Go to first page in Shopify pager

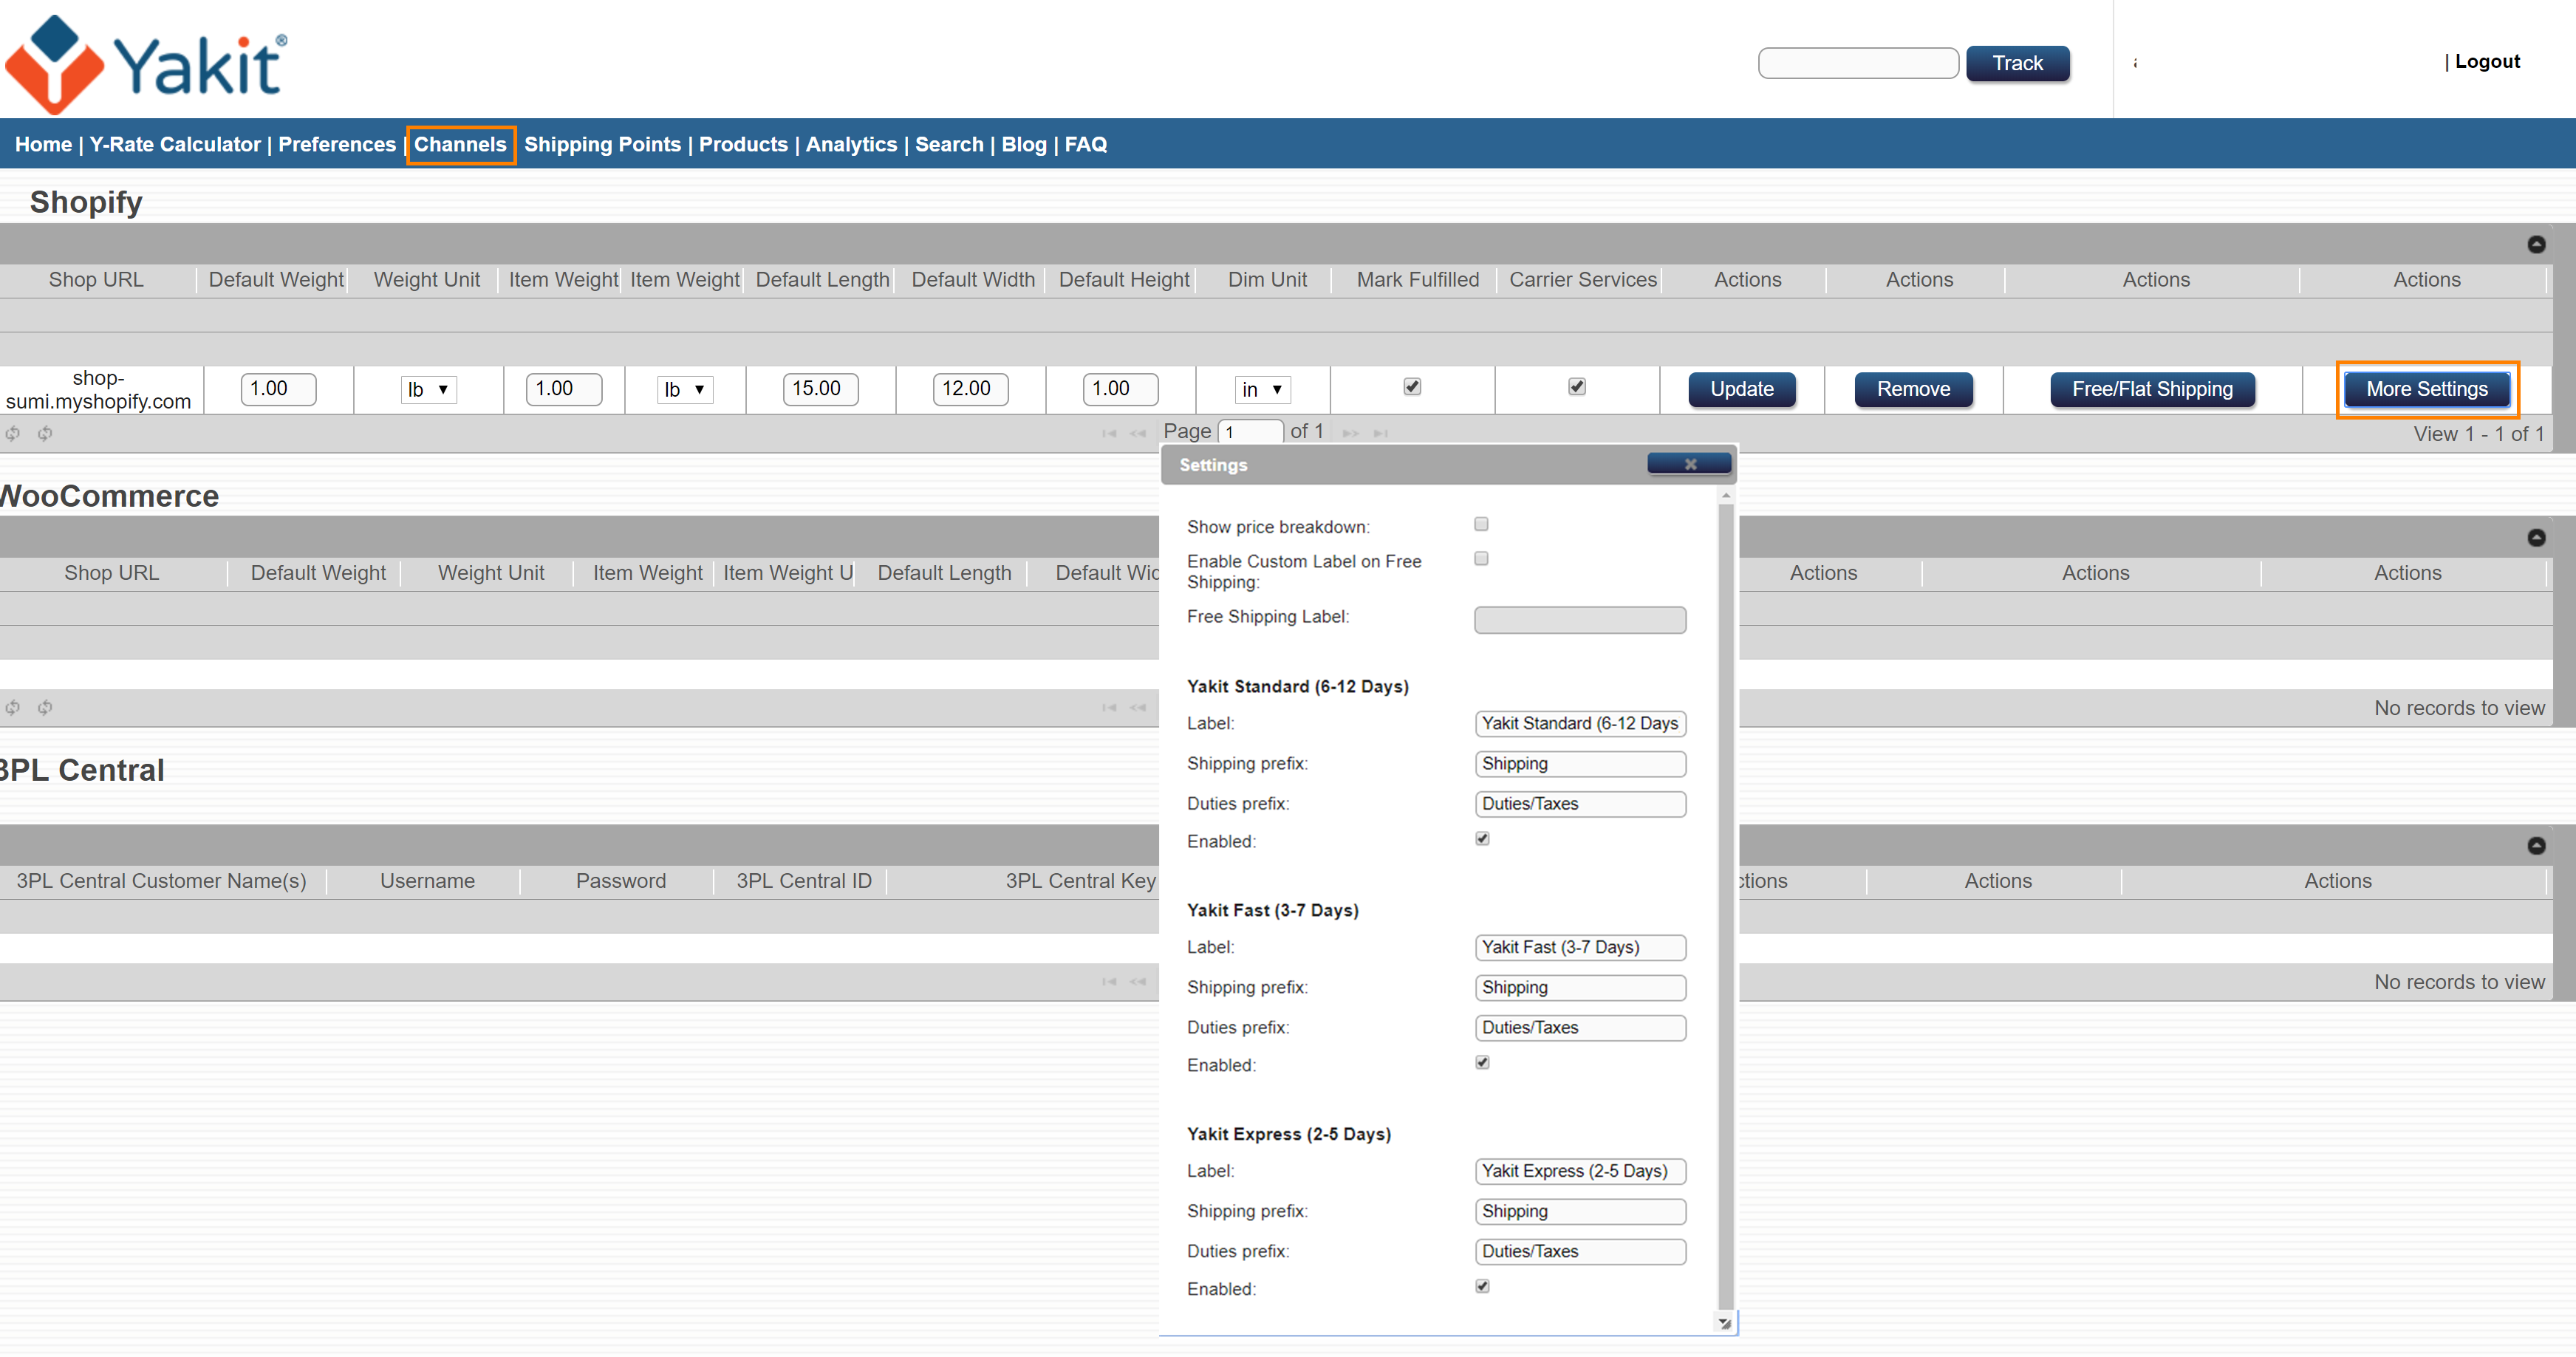1109,433
